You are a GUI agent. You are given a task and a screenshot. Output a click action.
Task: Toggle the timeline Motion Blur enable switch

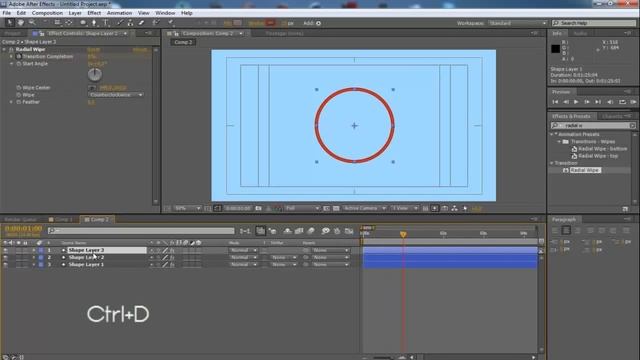coord(311,231)
